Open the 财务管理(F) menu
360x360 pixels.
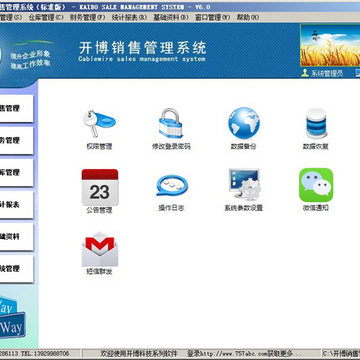pyautogui.click(x=87, y=17)
